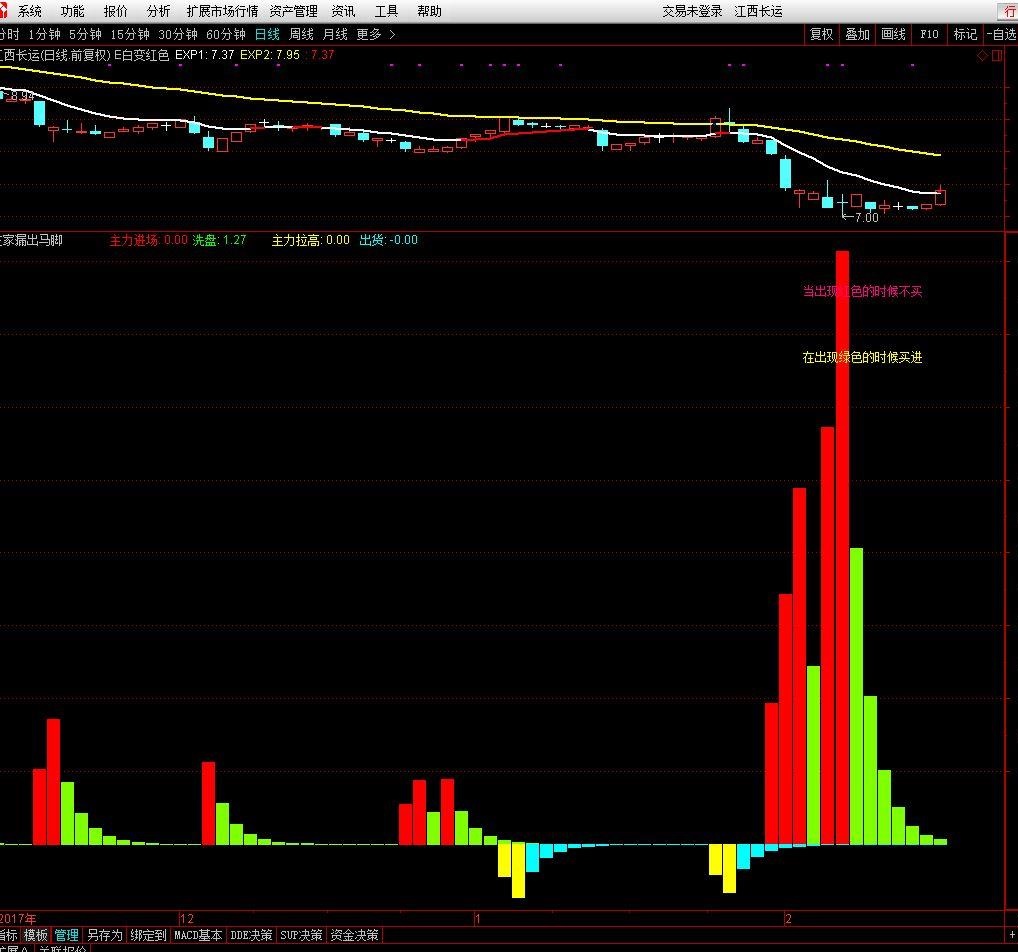Open the 资讯 menu
Screen dimensions: 1018x952
(343, 11)
